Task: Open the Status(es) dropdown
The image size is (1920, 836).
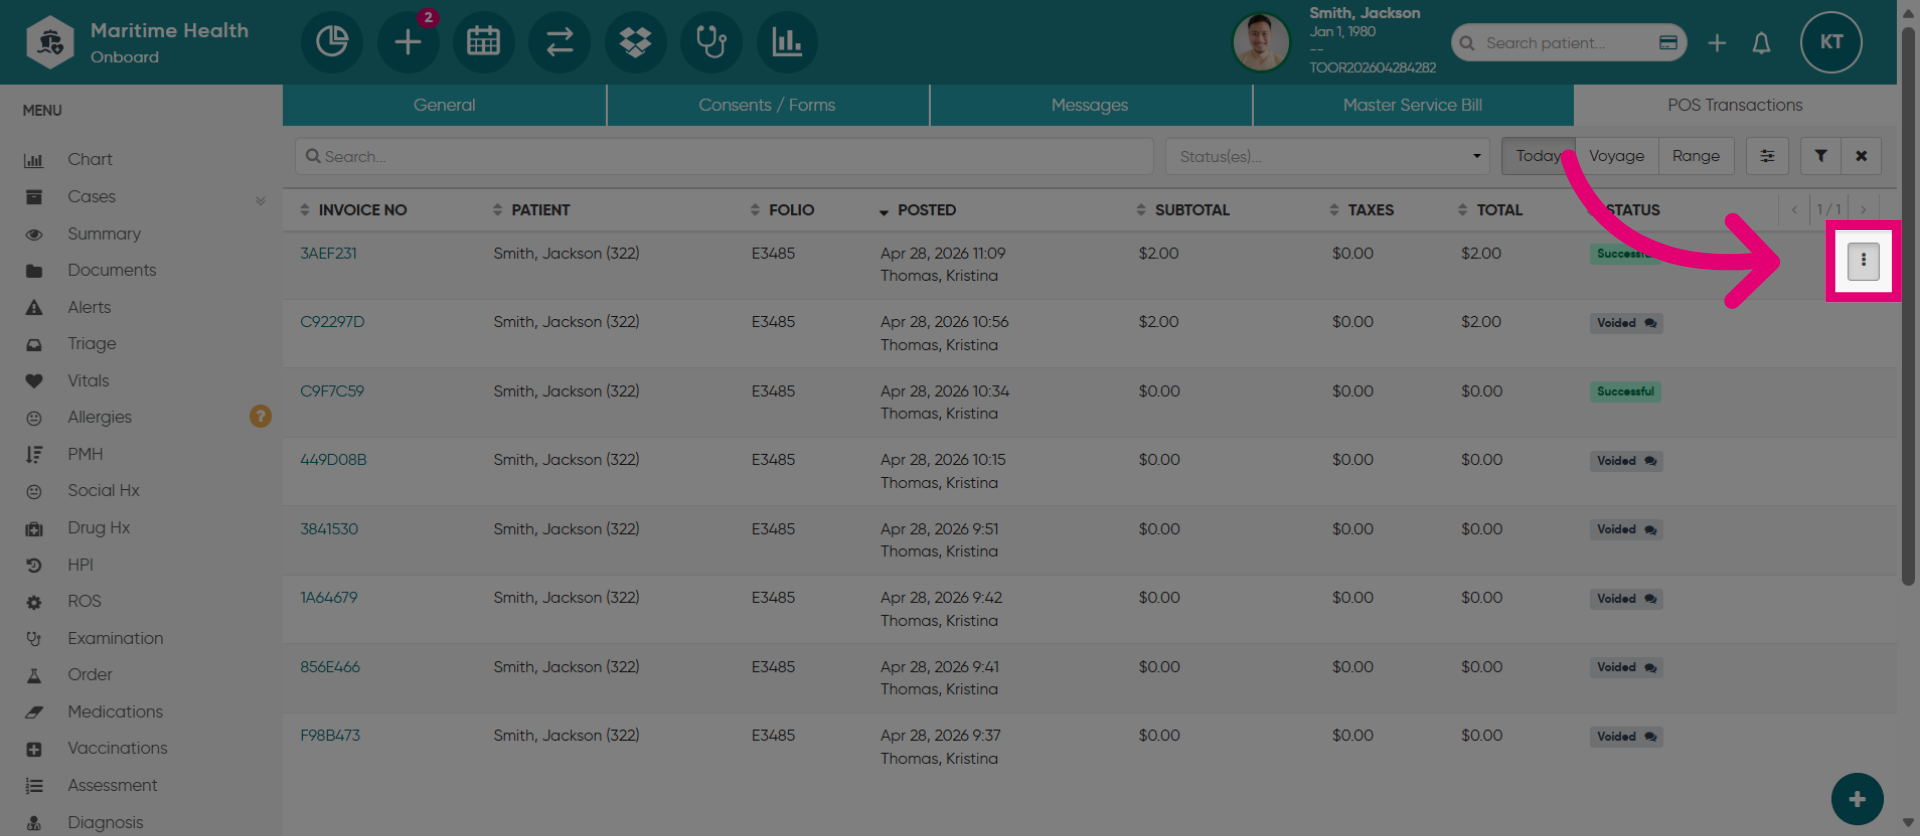Action: [1327, 156]
